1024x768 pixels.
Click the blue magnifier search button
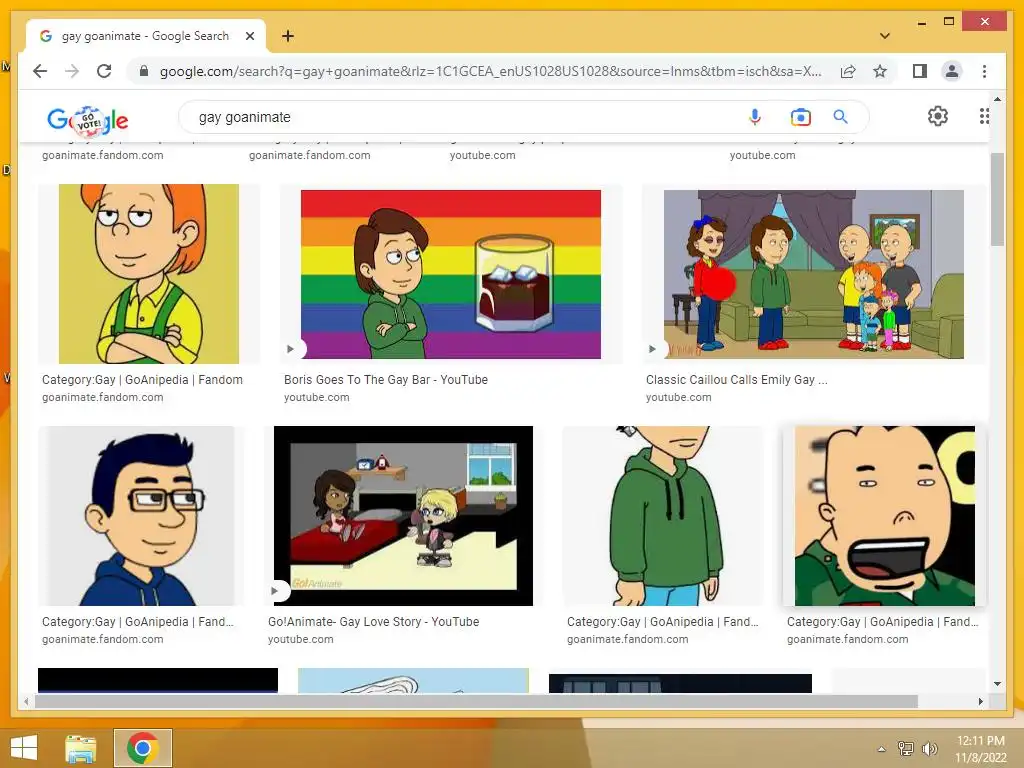click(840, 117)
